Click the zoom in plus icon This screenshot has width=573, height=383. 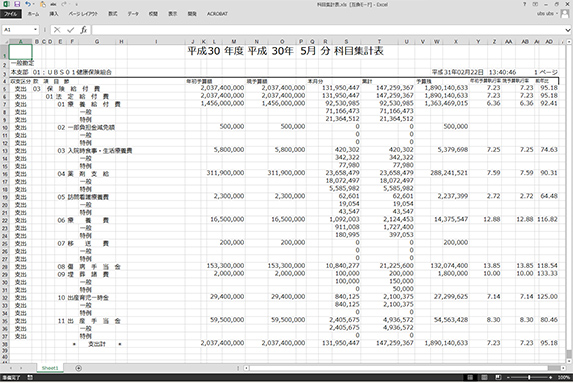(x=551, y=377)
